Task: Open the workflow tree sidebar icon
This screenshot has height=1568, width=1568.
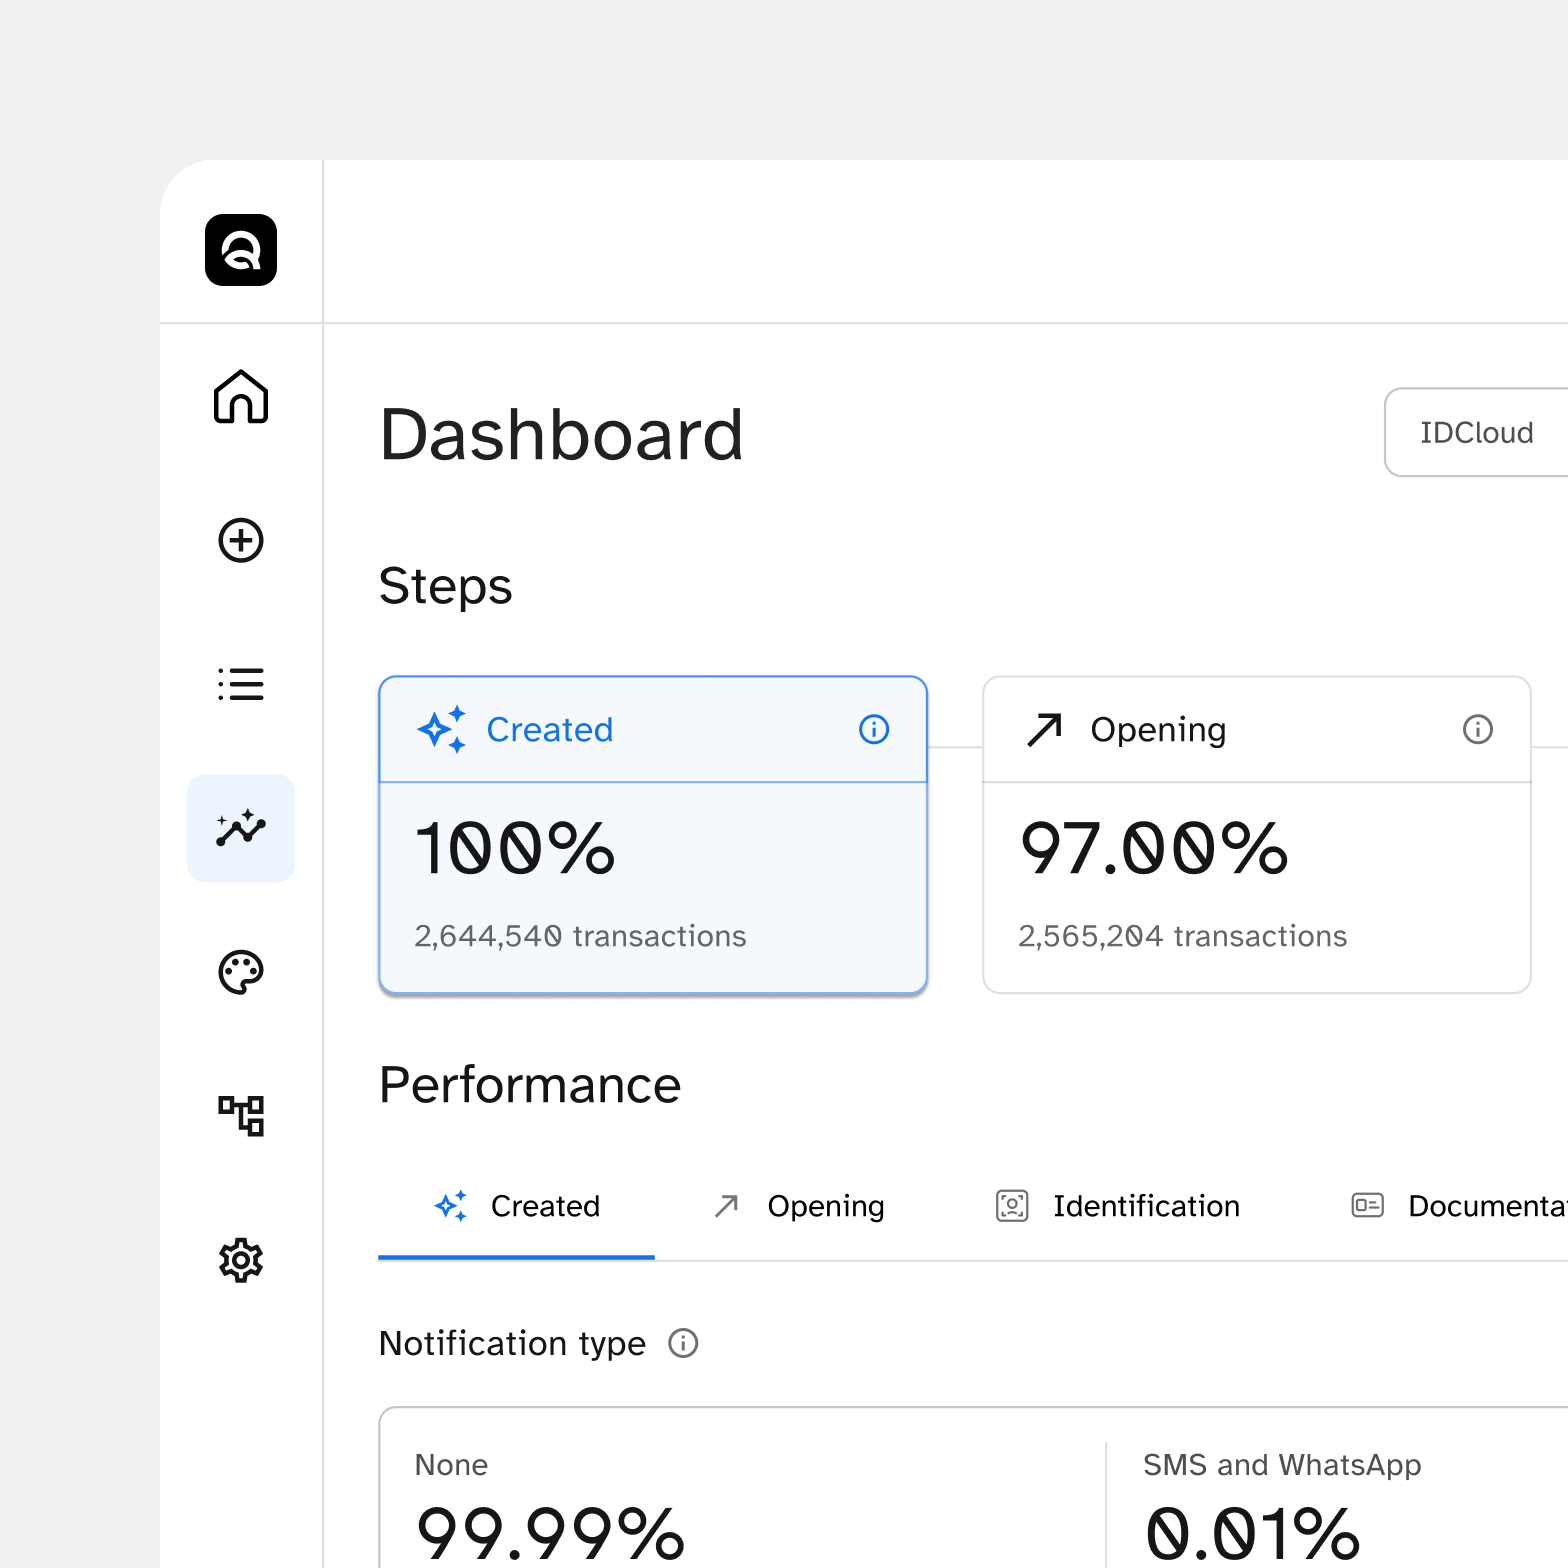Action: tap(241, 1116)
